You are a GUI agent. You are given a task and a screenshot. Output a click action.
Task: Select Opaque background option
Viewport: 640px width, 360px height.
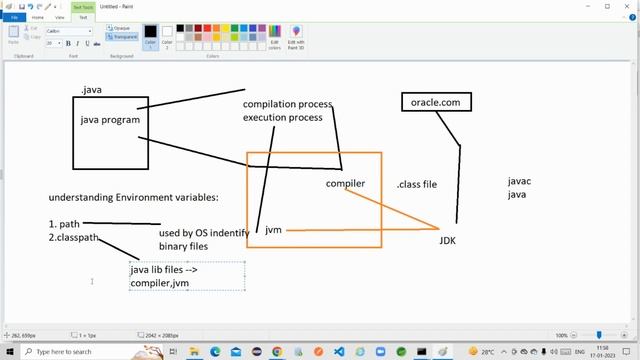[118, 28]
